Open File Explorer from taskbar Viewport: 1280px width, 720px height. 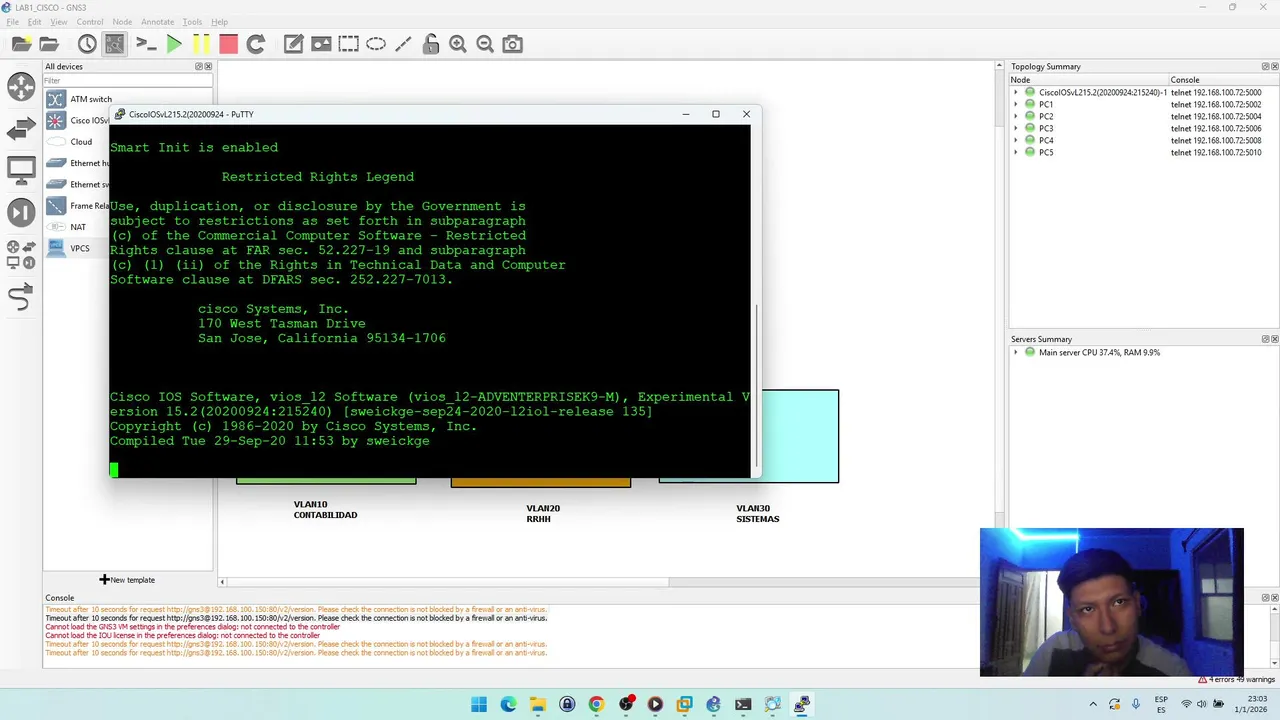[x=537, y=704]
